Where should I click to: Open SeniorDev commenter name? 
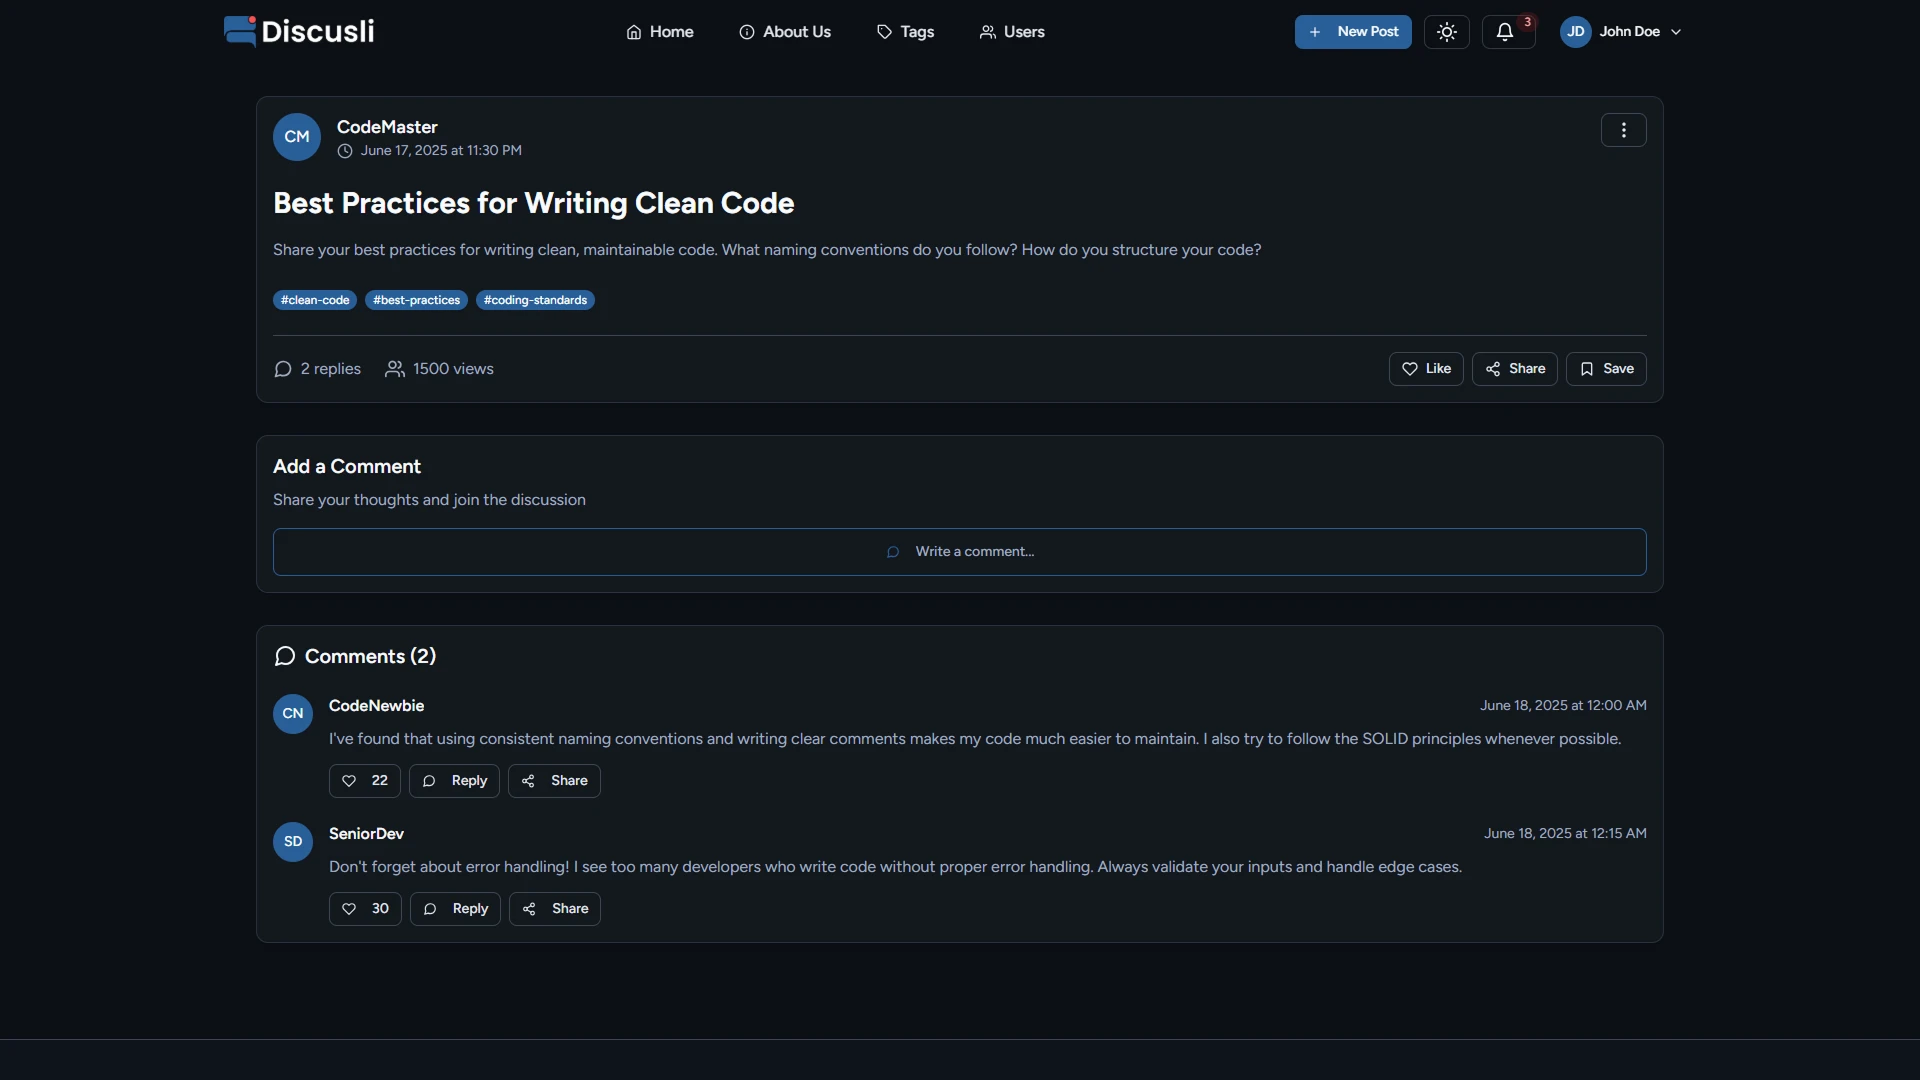(x=366, y=834)
